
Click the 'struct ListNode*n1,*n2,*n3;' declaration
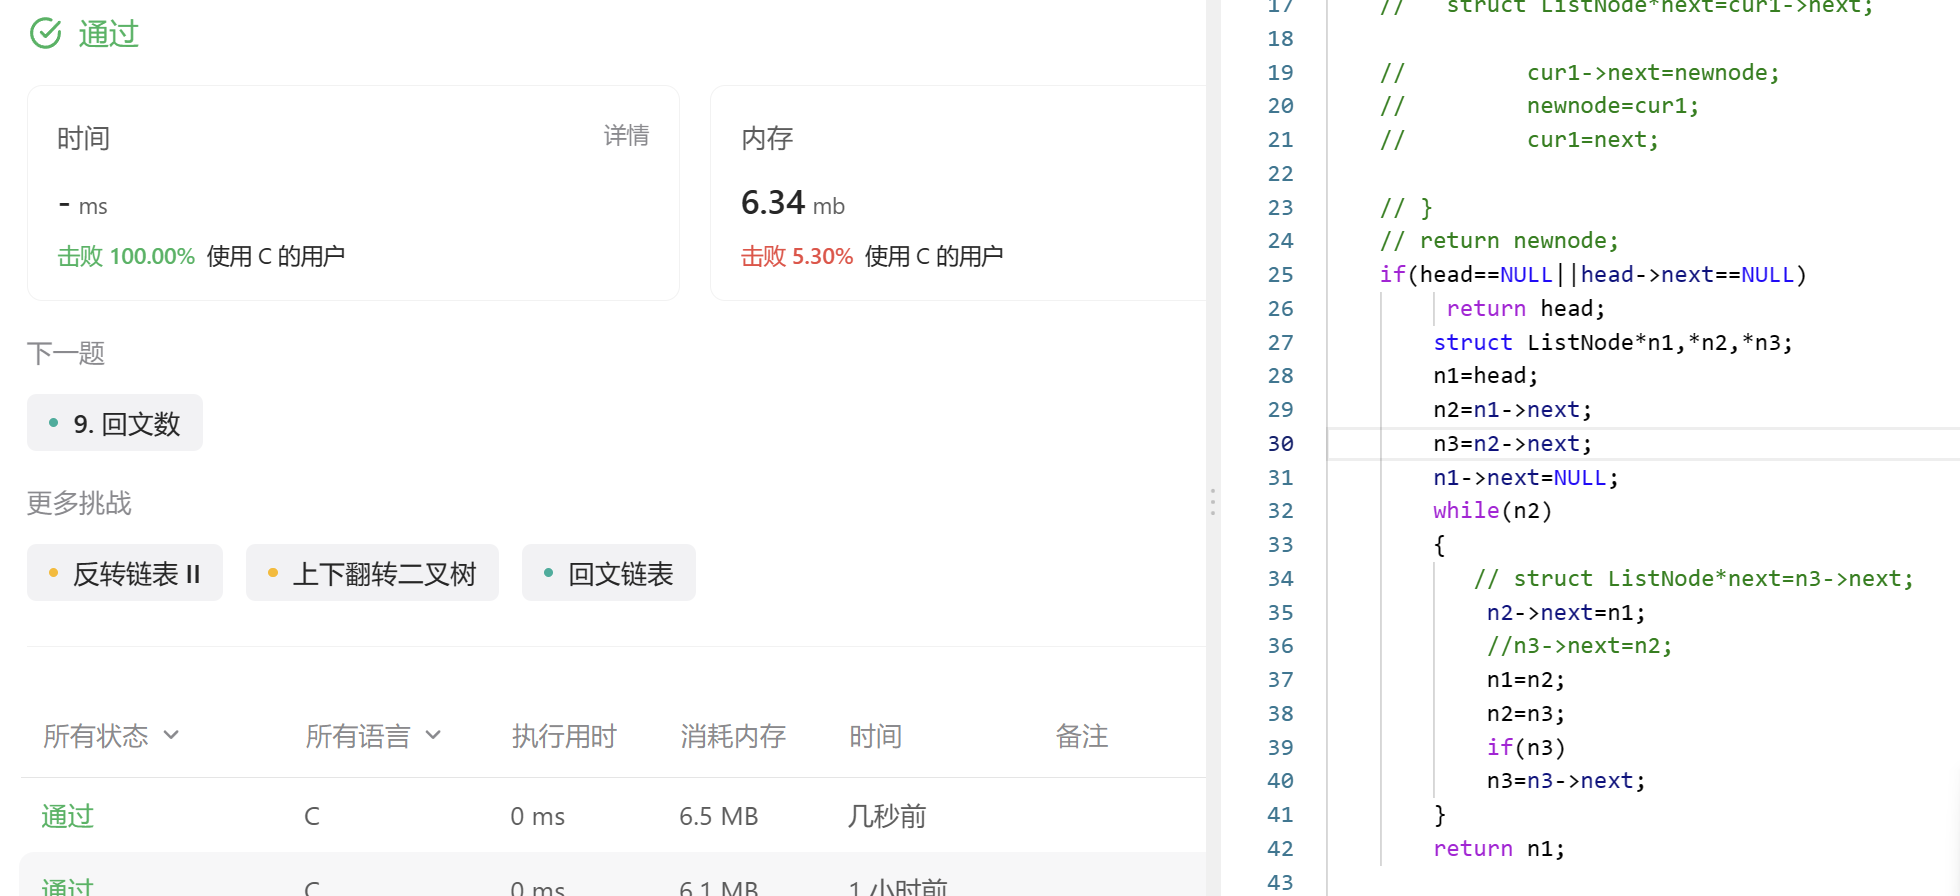pos(1613,342)
